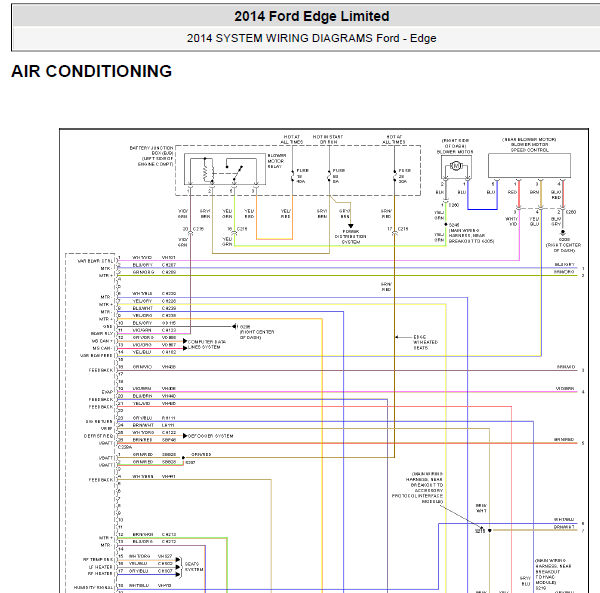Click the 30A fuse symbol

click(x=395, y=176)
